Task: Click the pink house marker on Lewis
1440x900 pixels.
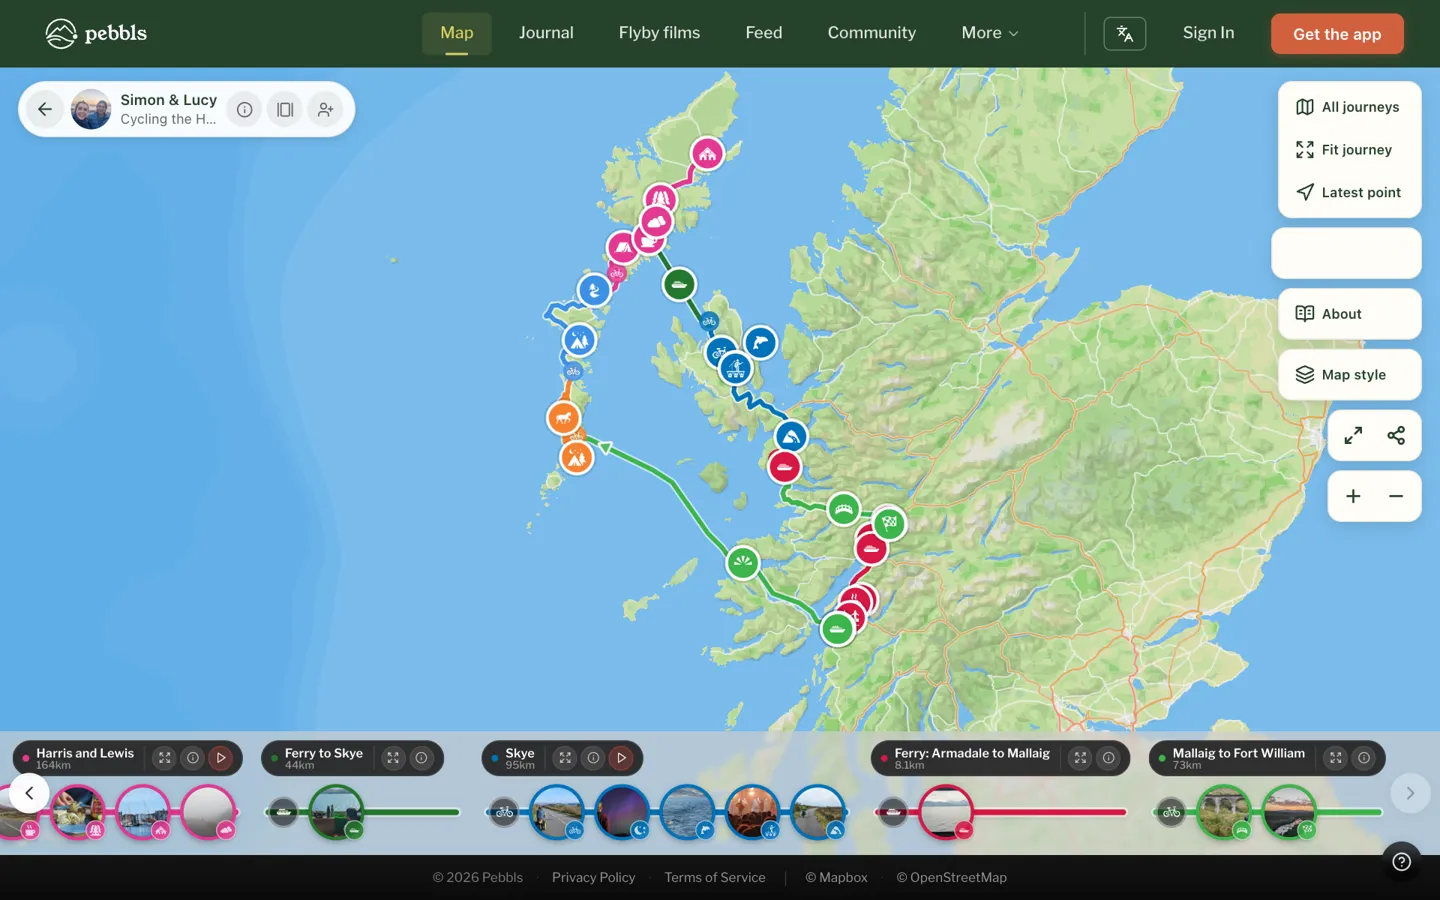Action: [708, 154]
